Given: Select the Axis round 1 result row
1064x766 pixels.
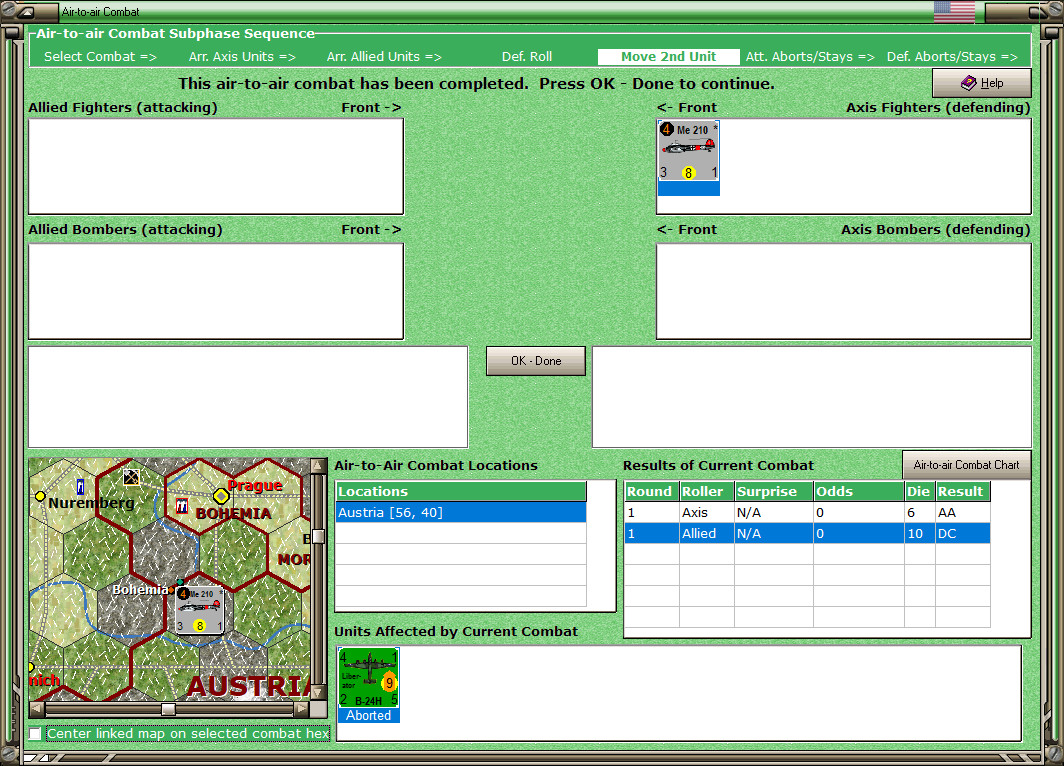Looking at the screenshot, I should [807, 512].
